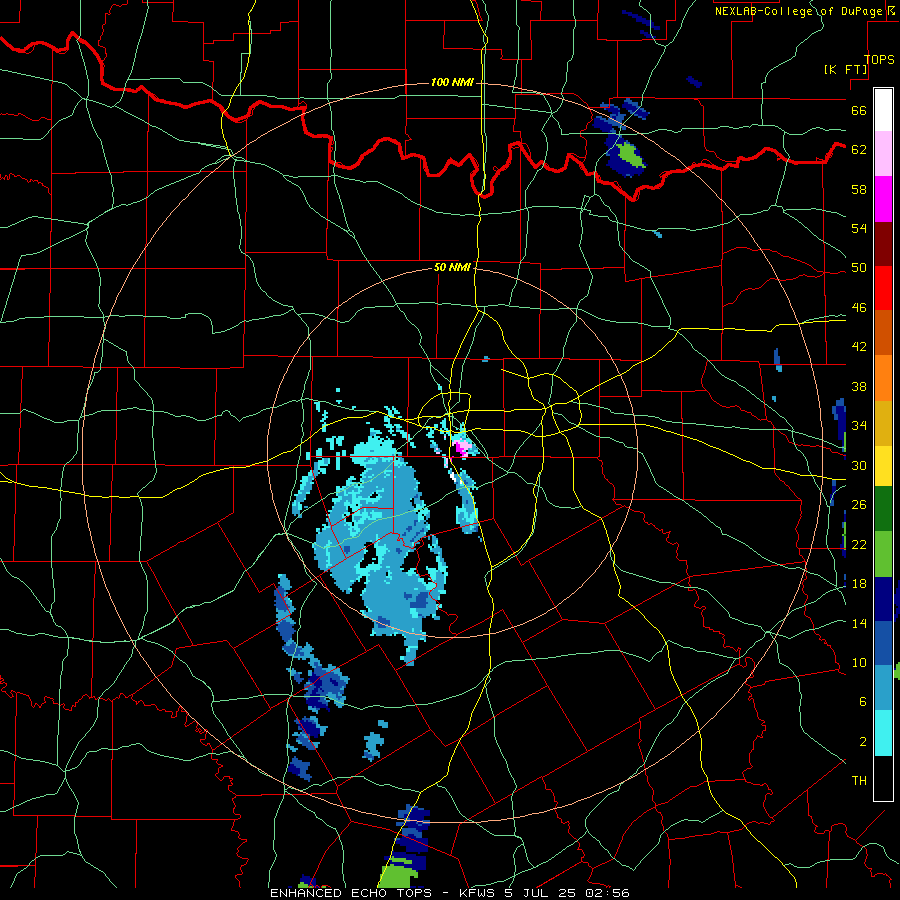The width and height of the screenshot is (900, 900).
Task: Click the "22" legend value
Action: (x=859, y=544)
